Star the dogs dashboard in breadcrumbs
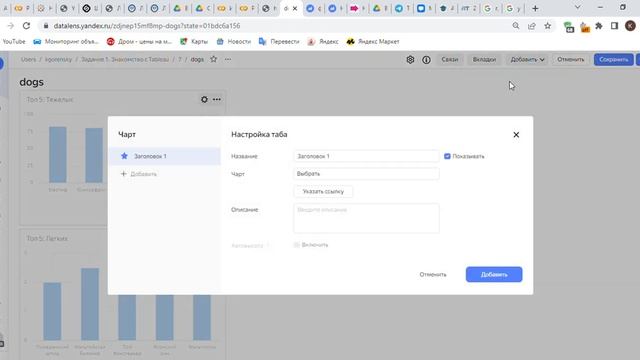Image resolution: width=640 pixels, height=360 pixels. tap(213, 59)
